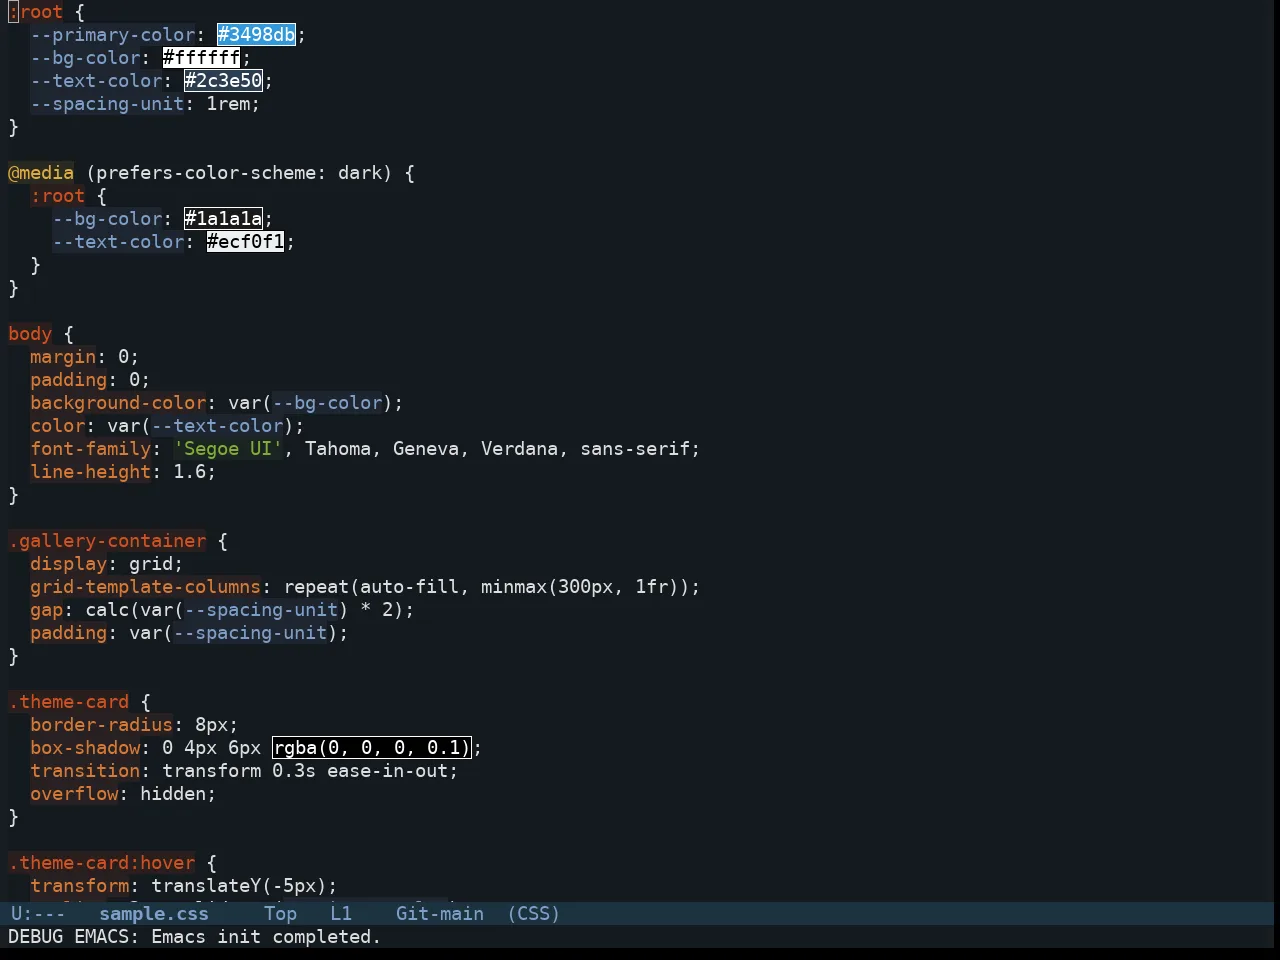Click the .theme-card:hover selector

(x=101, y=863)
